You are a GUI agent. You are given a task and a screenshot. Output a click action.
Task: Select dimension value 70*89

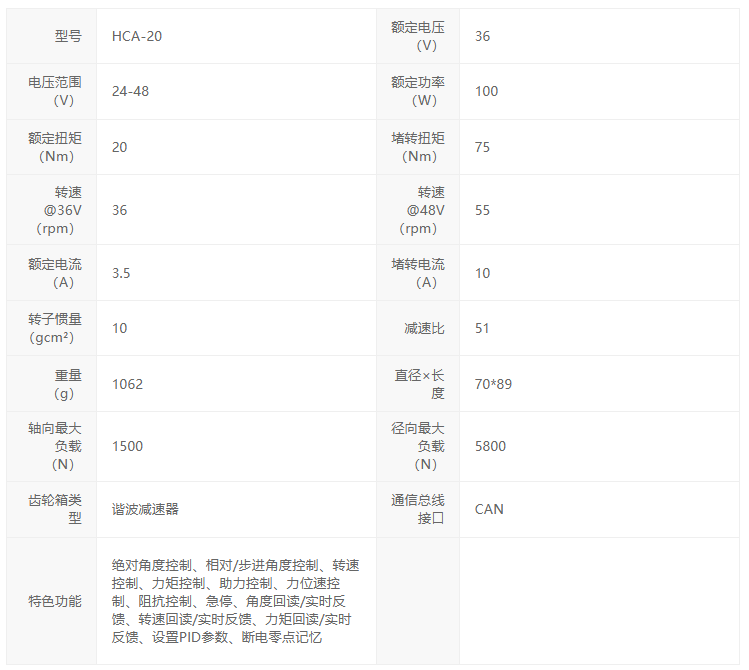click(493, 384)
